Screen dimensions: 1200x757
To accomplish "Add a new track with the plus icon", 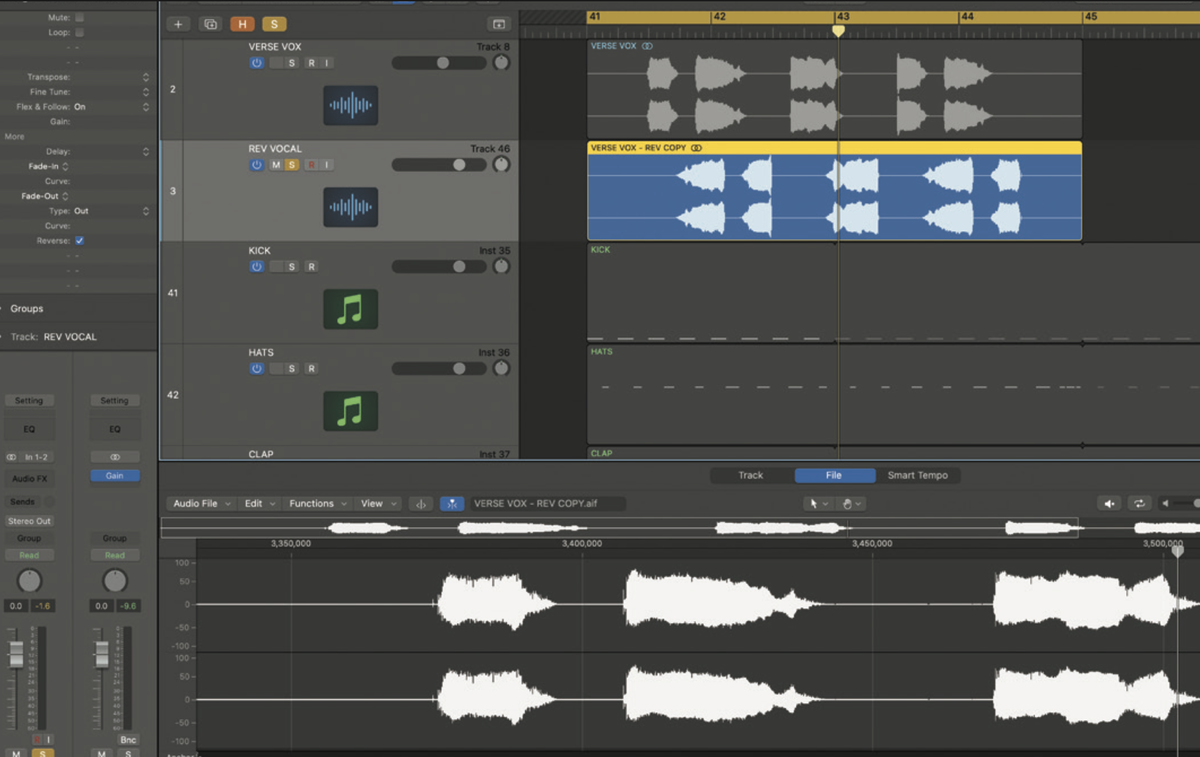I will (x=178, y=23).
